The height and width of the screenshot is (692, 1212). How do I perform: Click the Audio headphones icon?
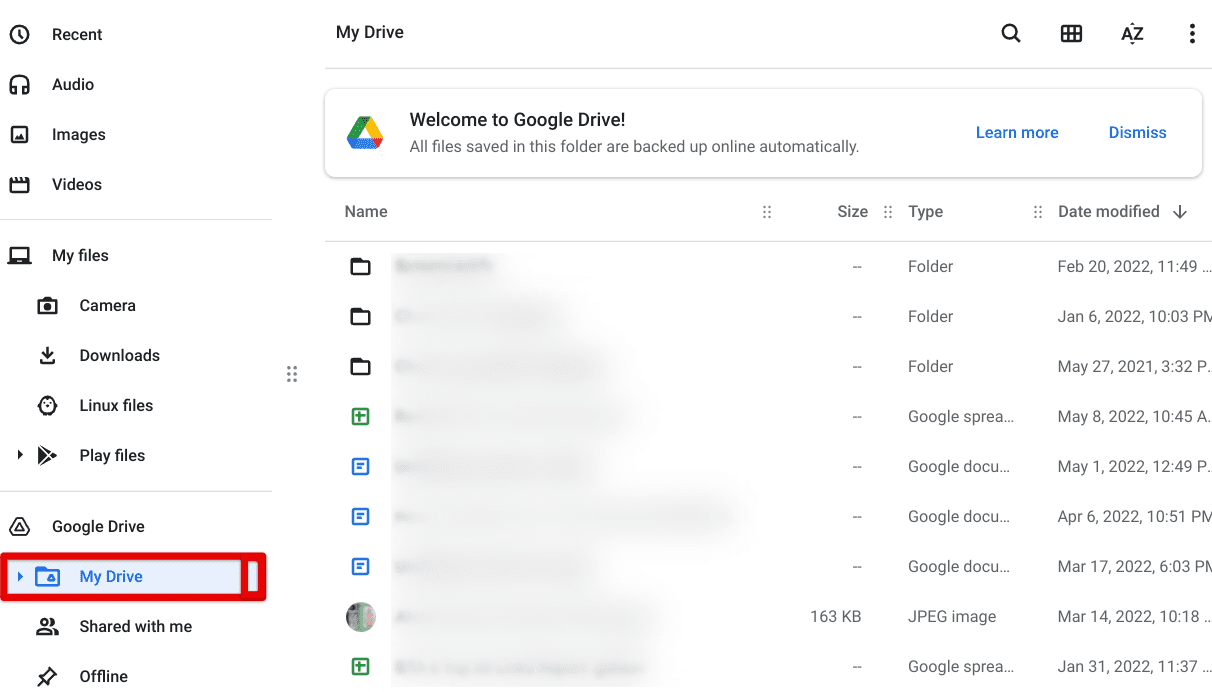(x=19, y=84)
